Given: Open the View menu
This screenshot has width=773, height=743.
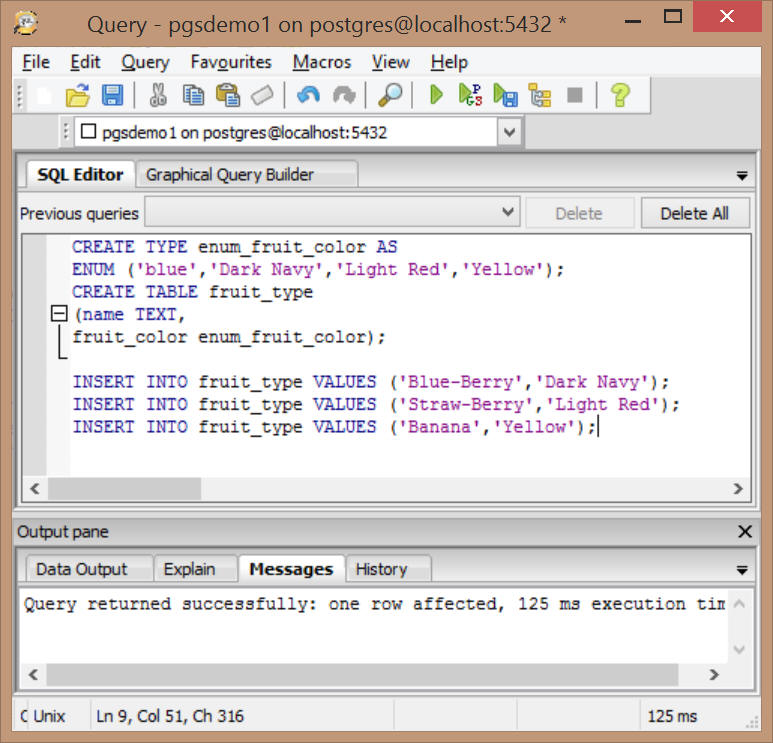Looking at the screenshot, I should click(390, 62).
